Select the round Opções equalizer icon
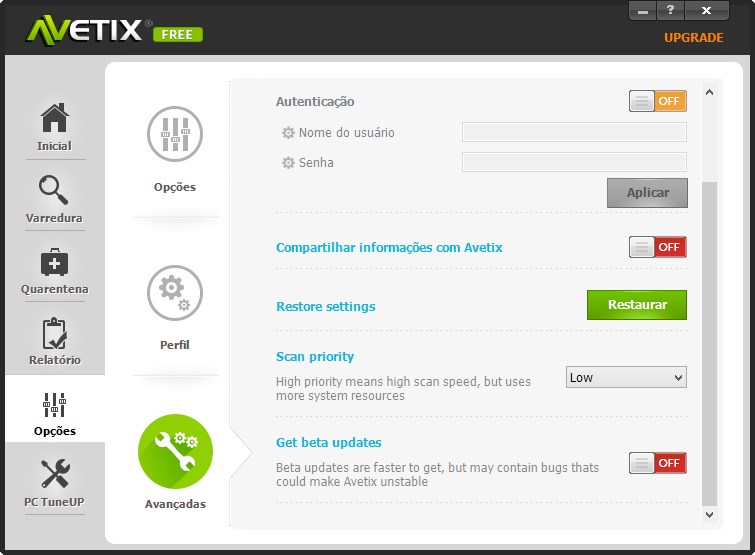The image size is (755, 555). click(175, 134)
